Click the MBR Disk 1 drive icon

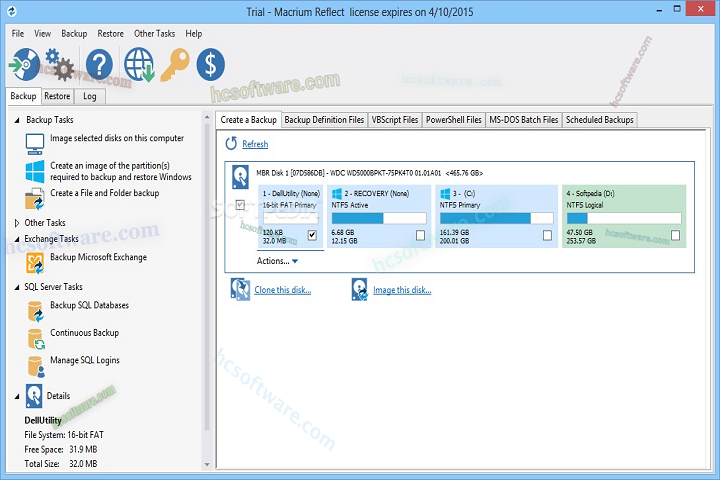tap(240, 177)
